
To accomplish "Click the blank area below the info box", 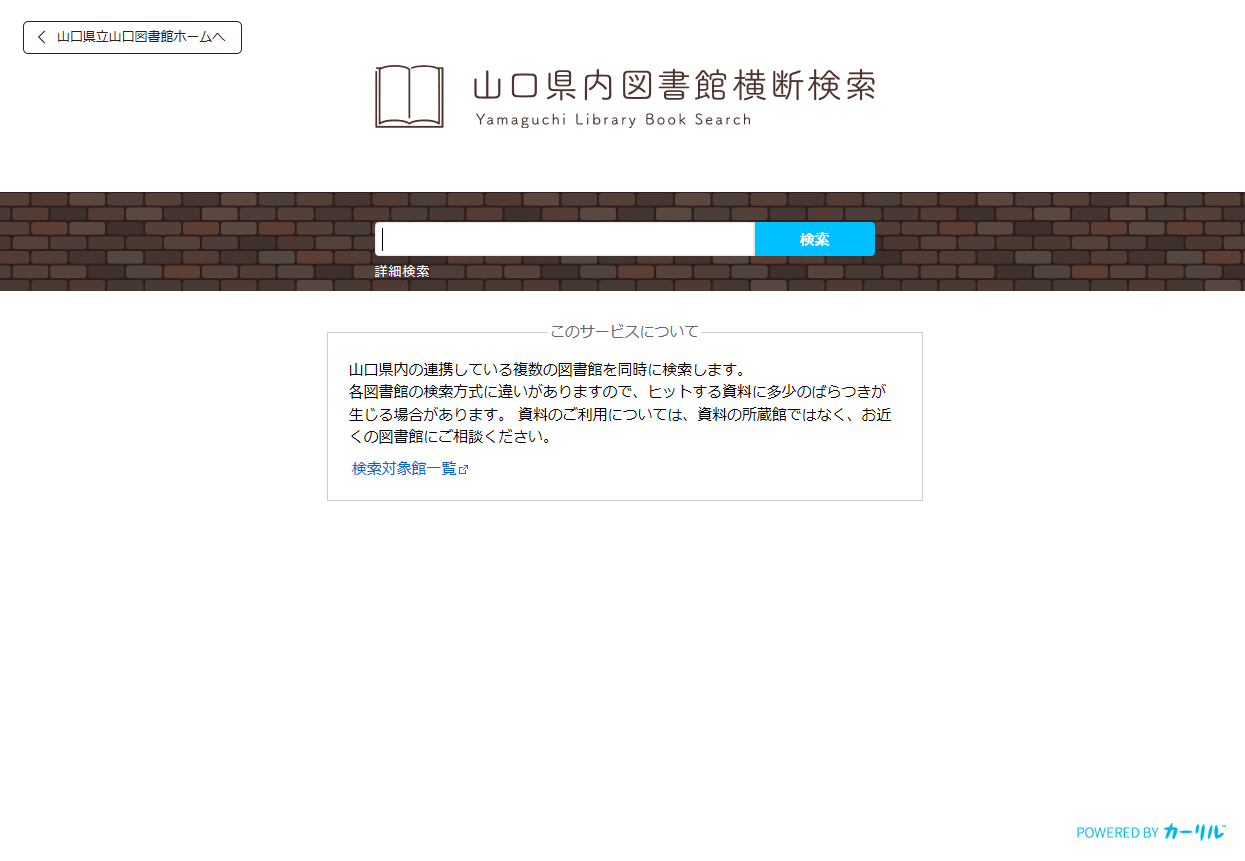I will coord(624,650).
